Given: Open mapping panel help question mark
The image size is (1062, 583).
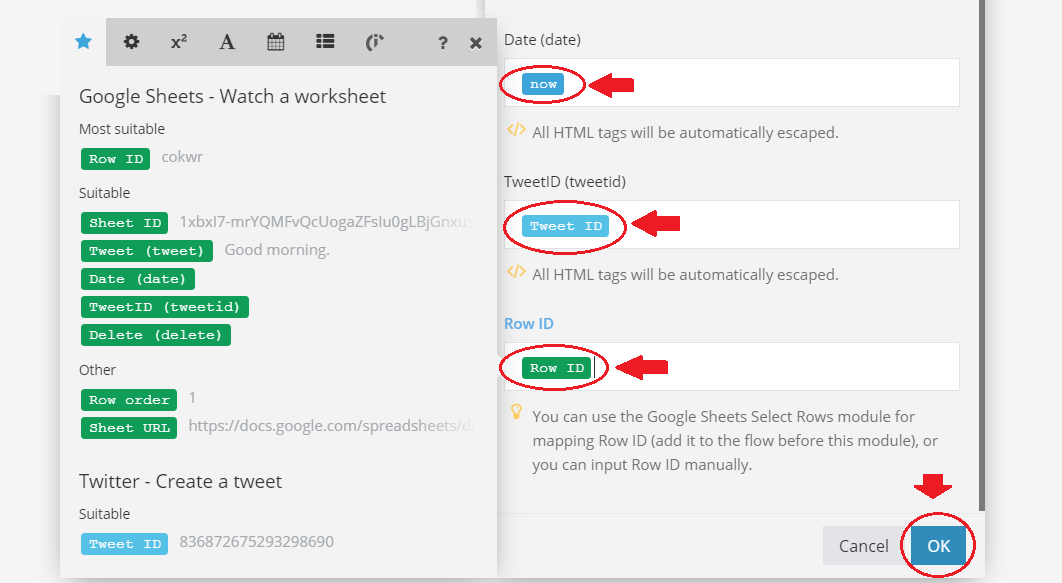Looking at the screenshot, I should click(x=443, y=43).
